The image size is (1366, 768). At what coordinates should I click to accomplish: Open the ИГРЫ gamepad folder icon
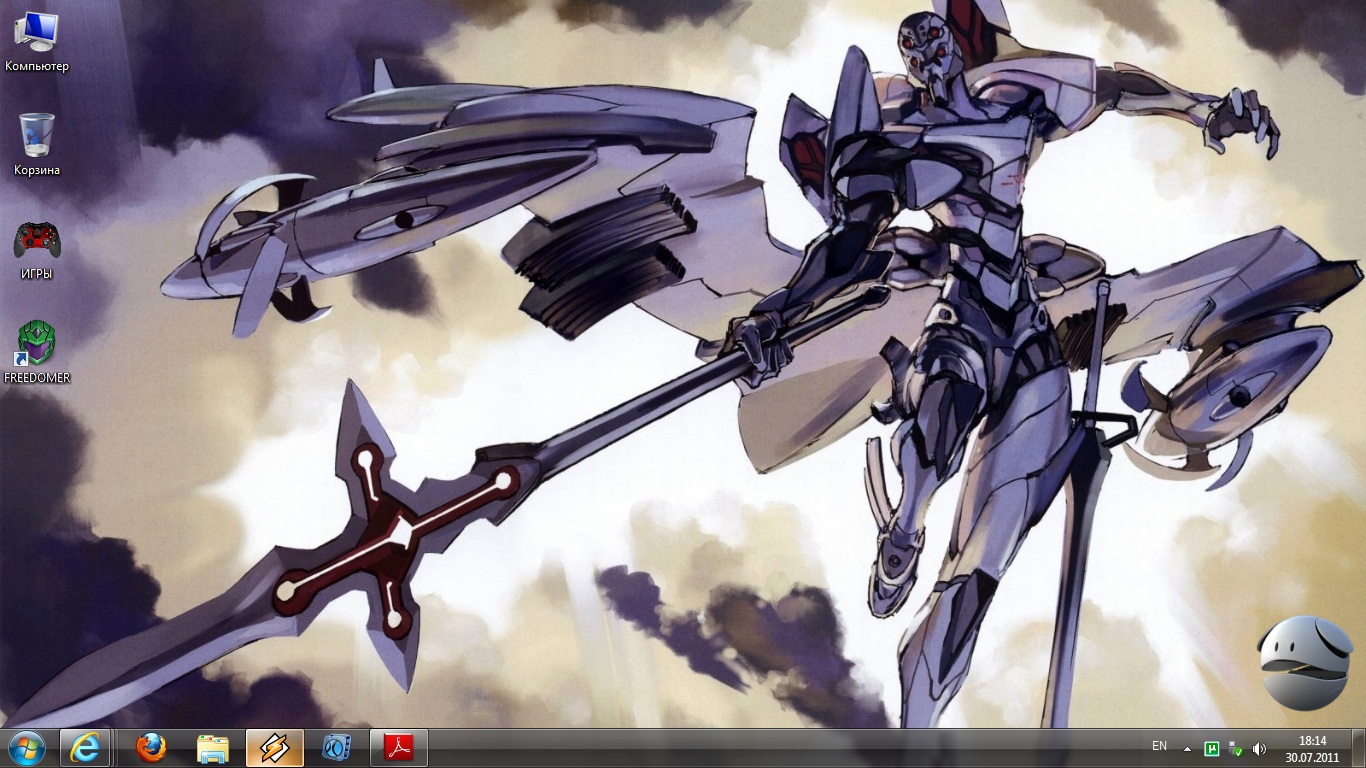tap(37, 250)
